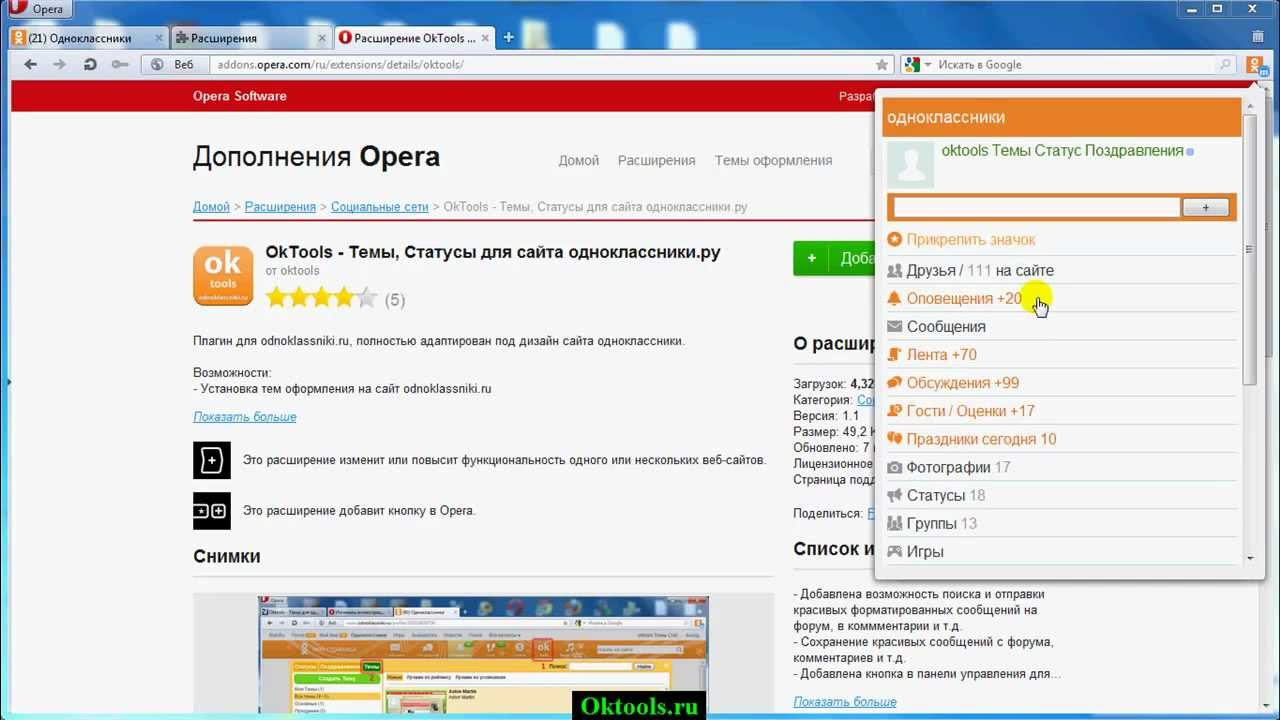
Task: Click the profile avatar in popup
Action: click(910, 164)
